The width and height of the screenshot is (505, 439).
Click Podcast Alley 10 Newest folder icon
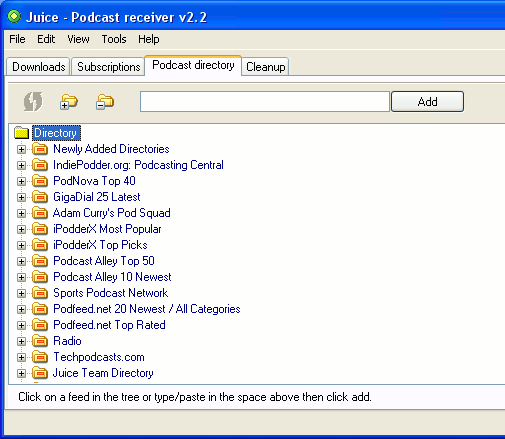coord(40,277)
